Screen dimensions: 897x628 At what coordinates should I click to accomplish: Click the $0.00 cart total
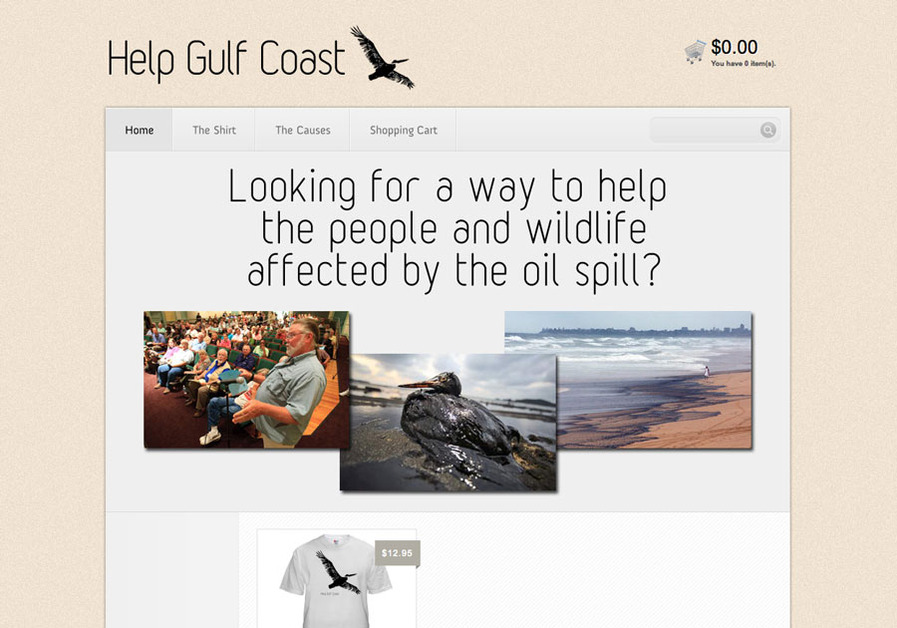coord(734,47)
